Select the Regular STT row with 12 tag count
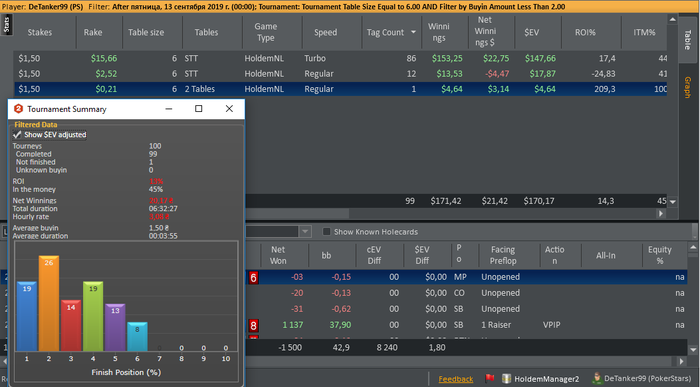Image resolution: width=700 pixels, height=387 pixels. pyautogui.click(x=340, y=74)
